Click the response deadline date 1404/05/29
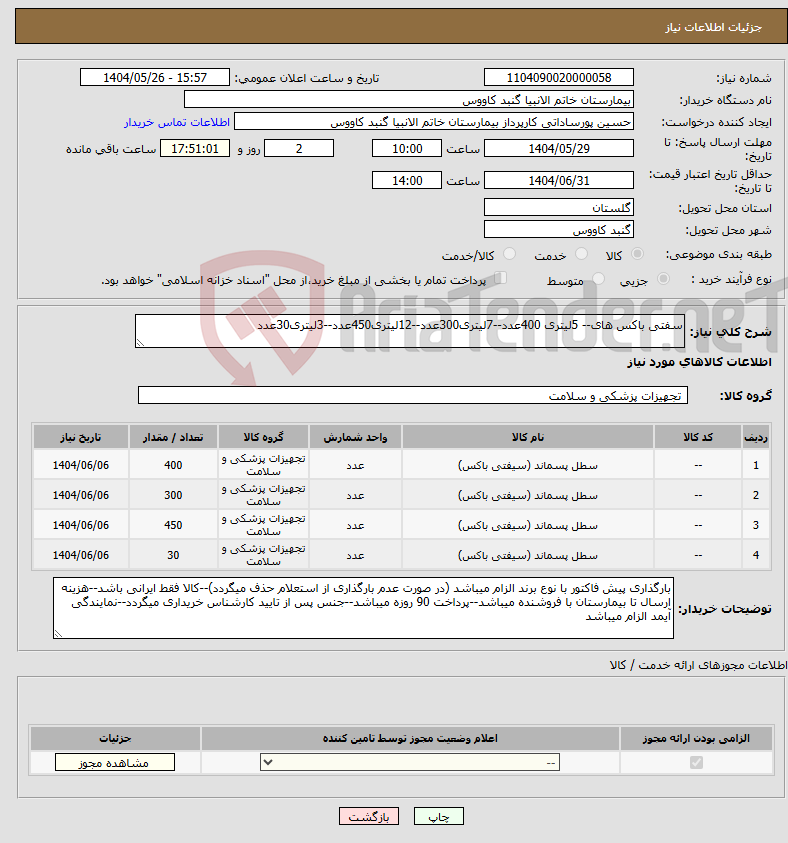The image size is (788, 843). pyautogui.click(x=558, y=148)
